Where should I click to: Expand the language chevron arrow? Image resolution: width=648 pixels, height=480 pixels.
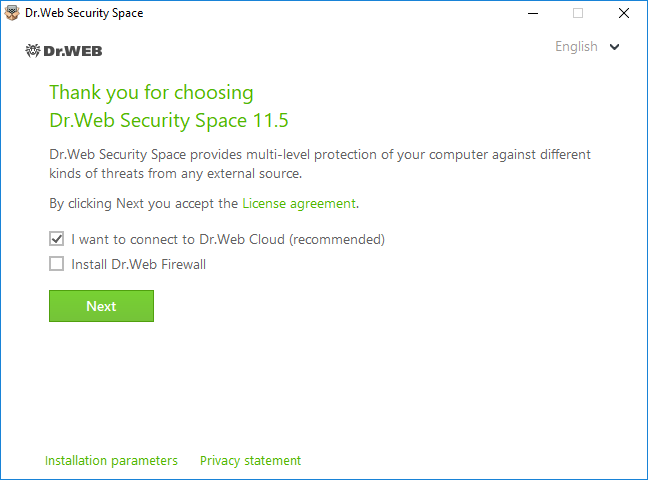[x=615, y=47]
